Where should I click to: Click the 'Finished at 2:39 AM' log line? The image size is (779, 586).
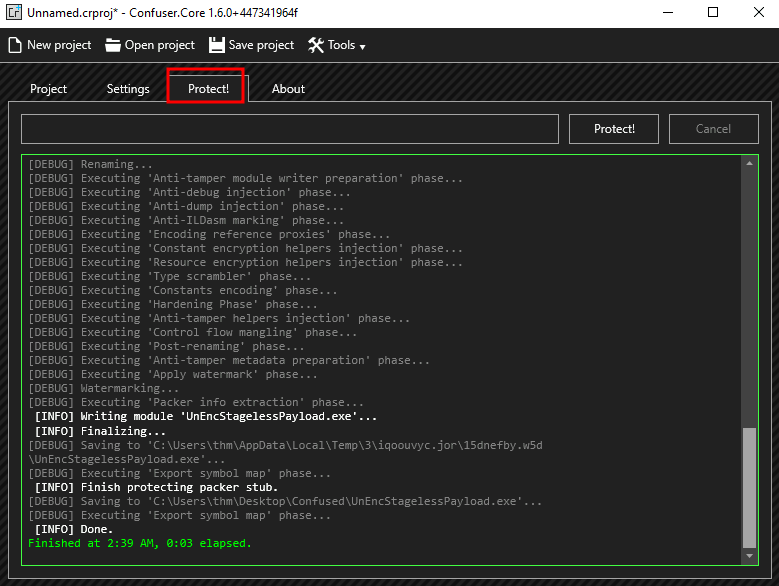[x=140, y=544]
